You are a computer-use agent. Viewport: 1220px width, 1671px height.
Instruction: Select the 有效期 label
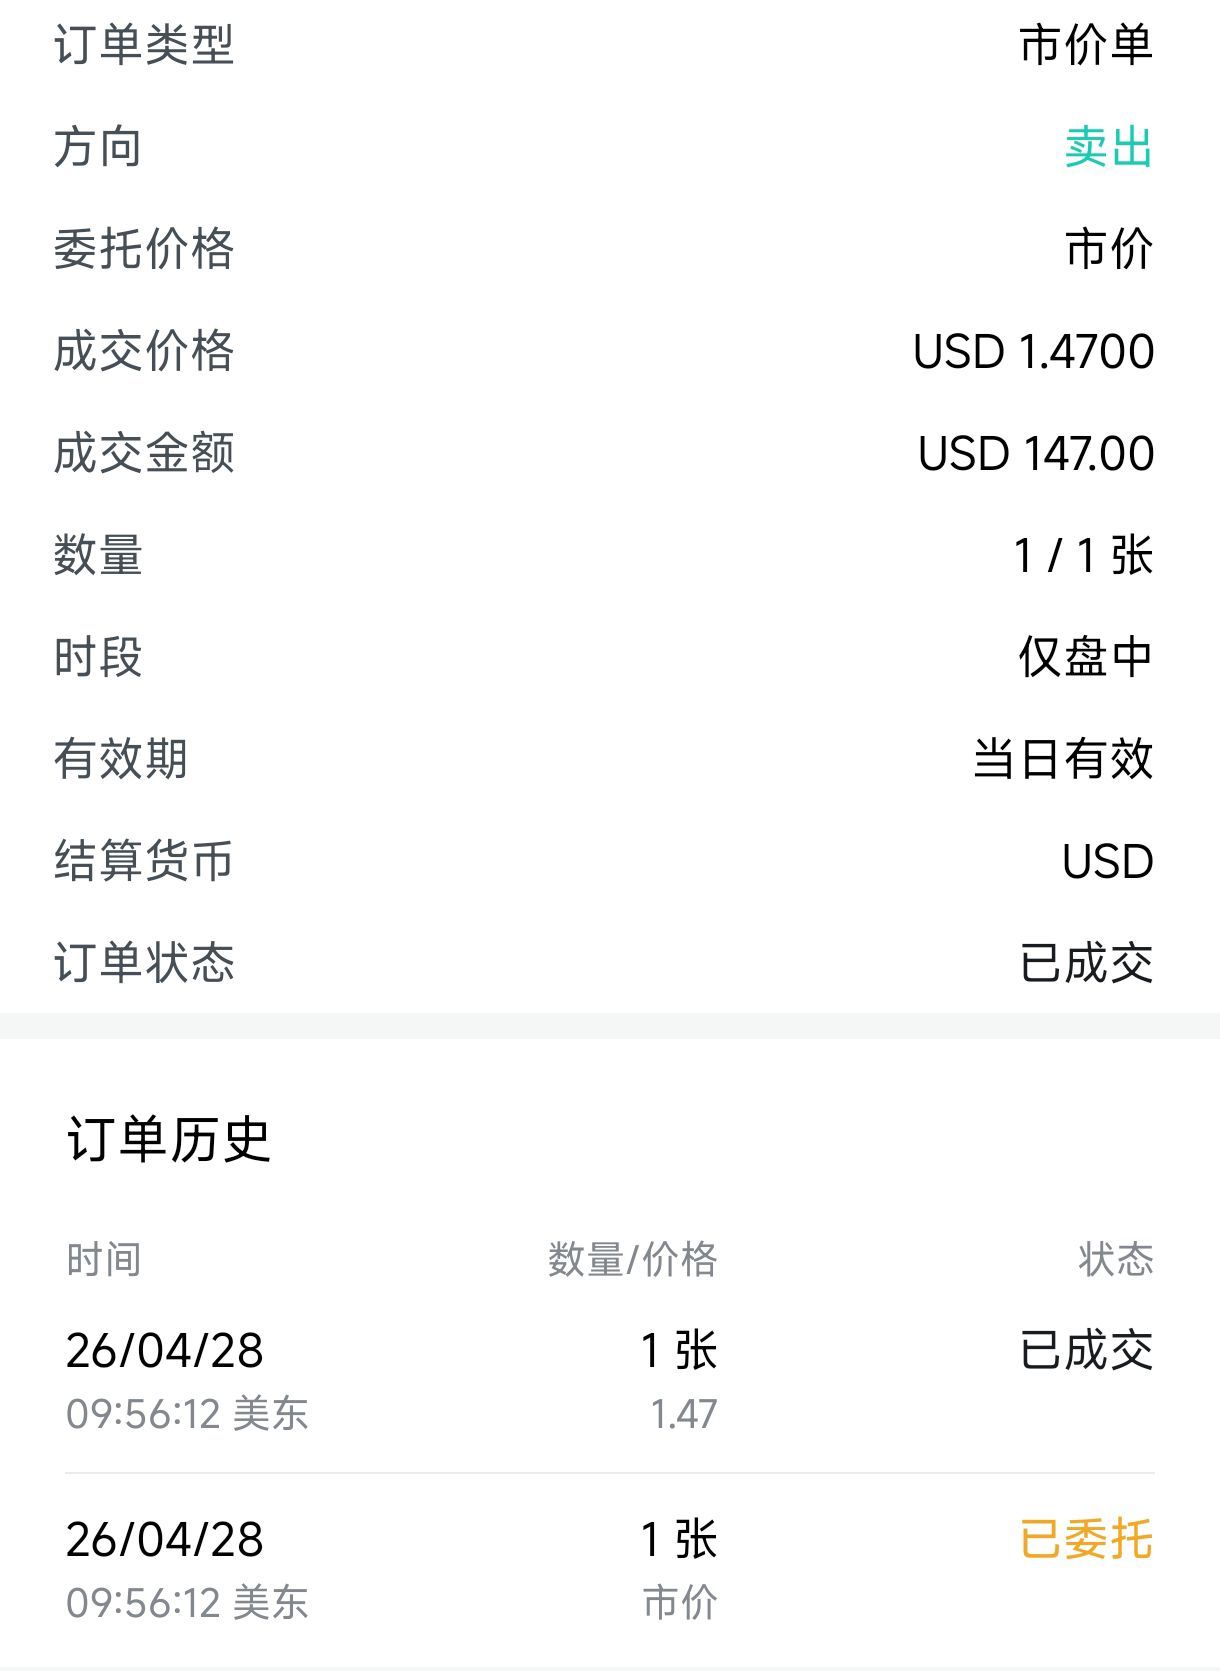pos(121,760)
